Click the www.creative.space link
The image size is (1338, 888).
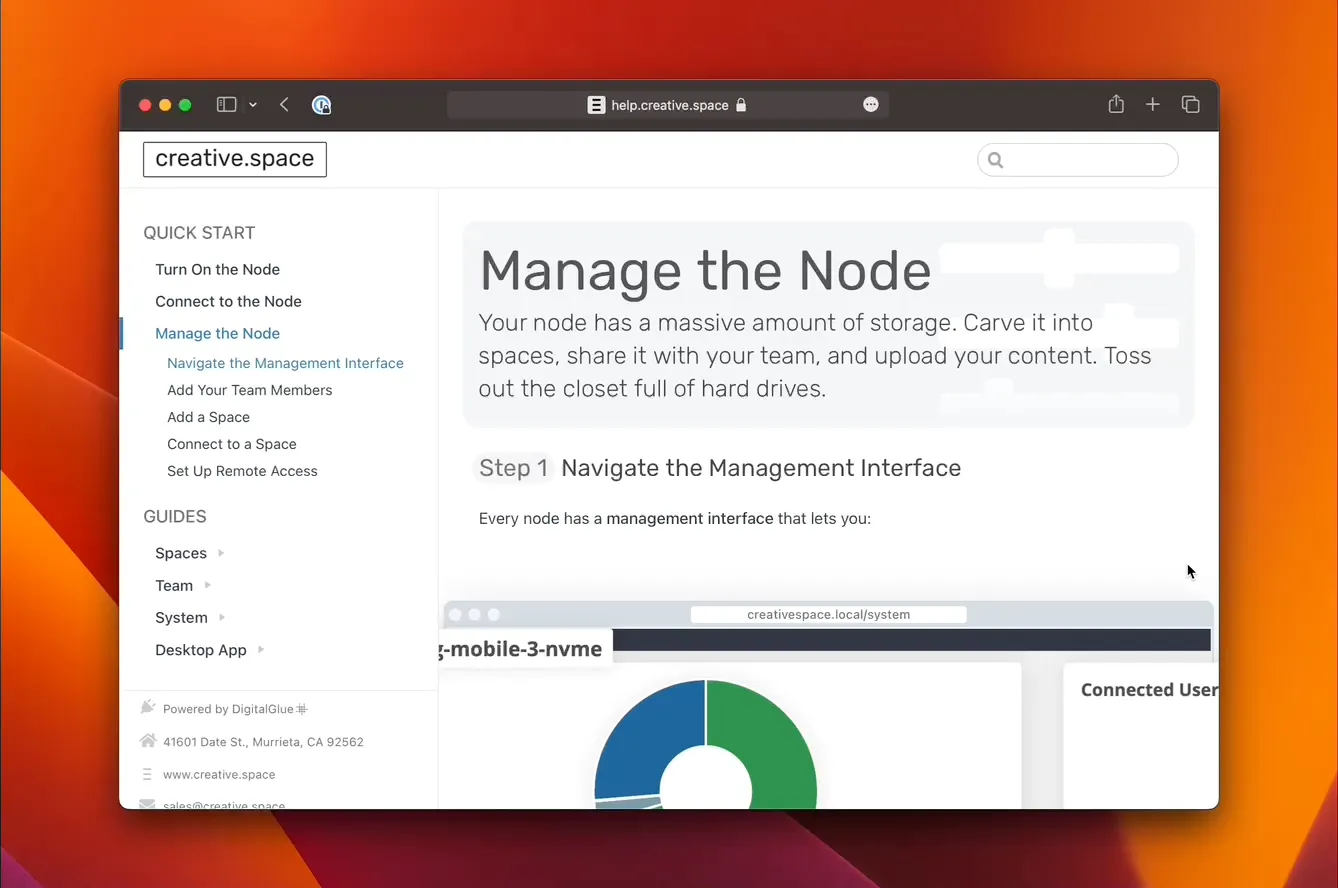pos(219,774)
